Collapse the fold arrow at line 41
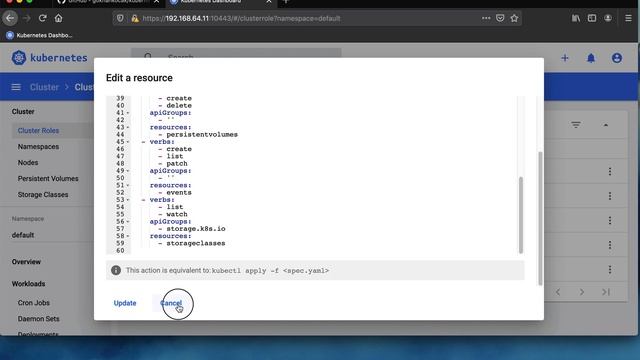Screen dimensions: 640x360 coord(128,113)
